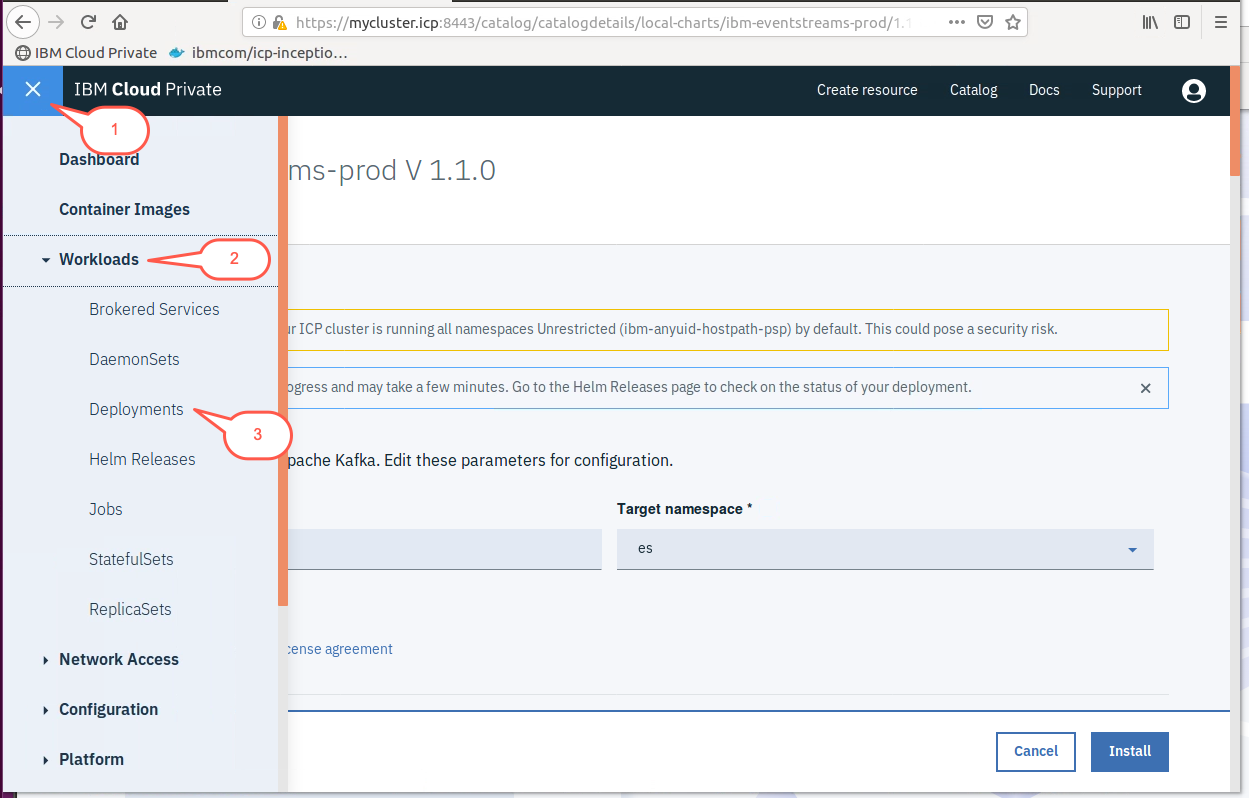This screenshot has height=798, width=1249.
Task: Open DaemonSets page
Action: click(x=134, y=359)
